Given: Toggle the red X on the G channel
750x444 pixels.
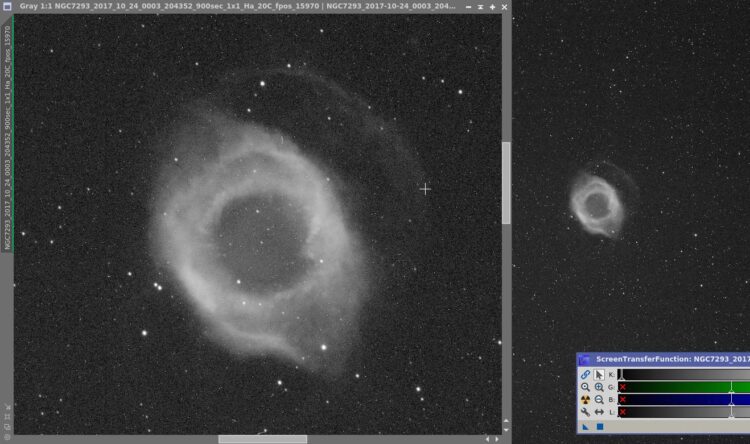Looking at the screenshot, I should tap(622, 387).
